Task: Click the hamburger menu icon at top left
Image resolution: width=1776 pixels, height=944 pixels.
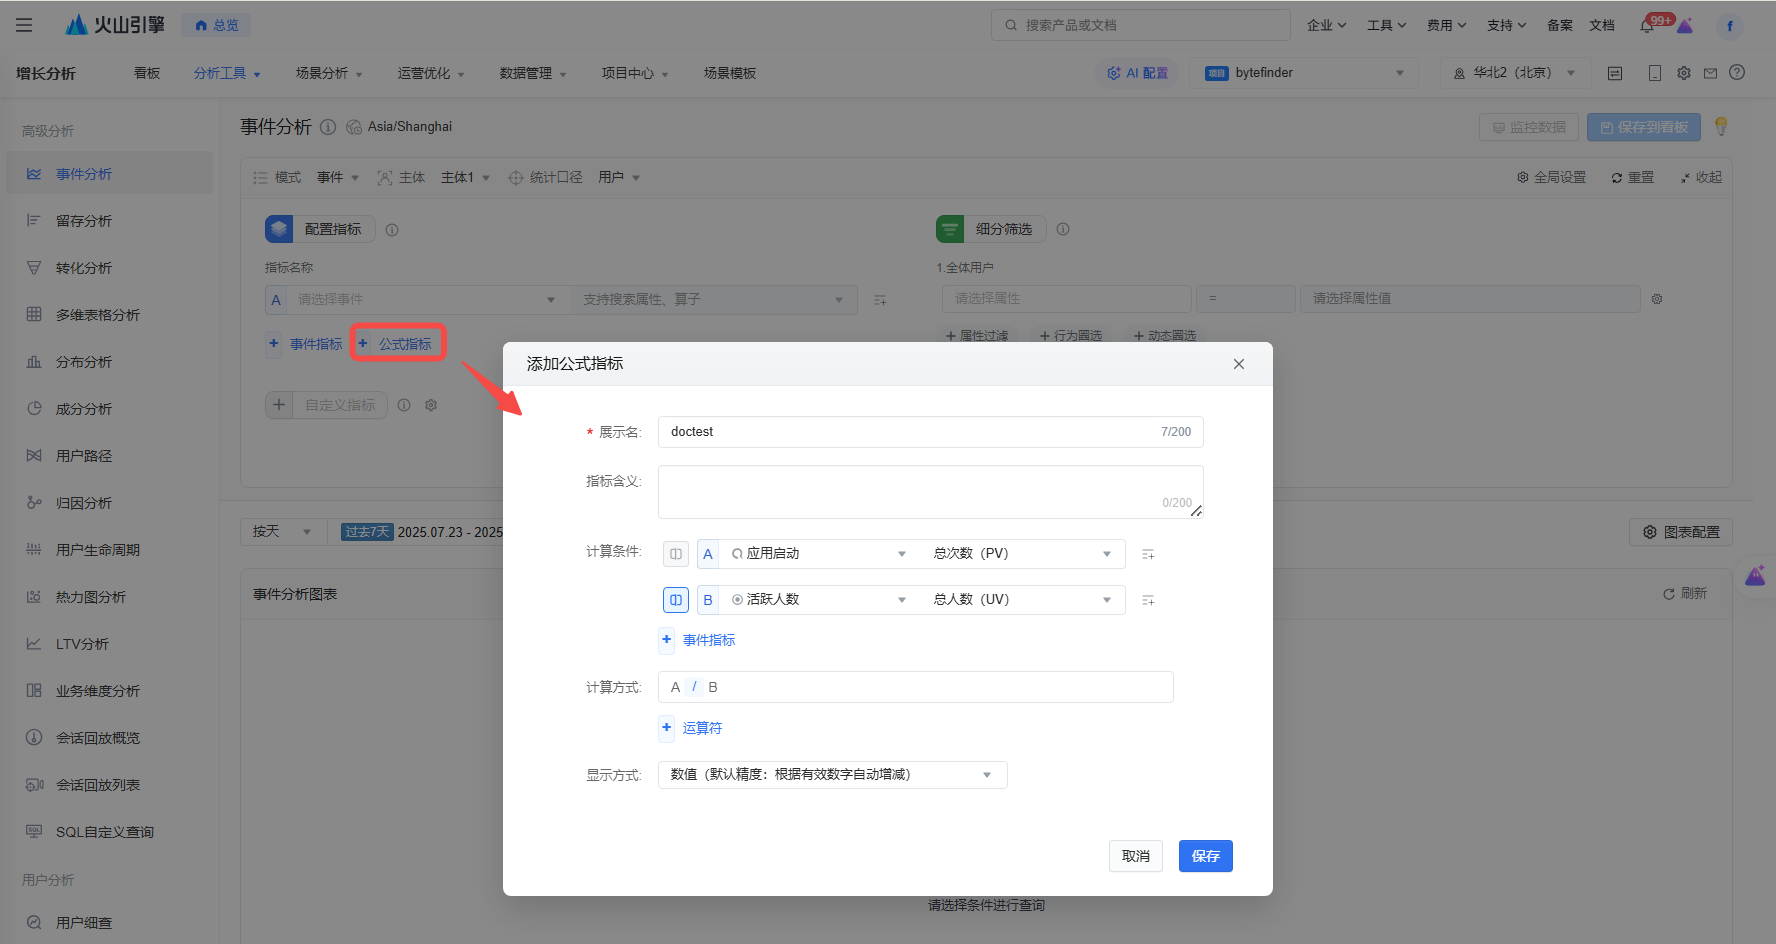Action: click(24, 25)
